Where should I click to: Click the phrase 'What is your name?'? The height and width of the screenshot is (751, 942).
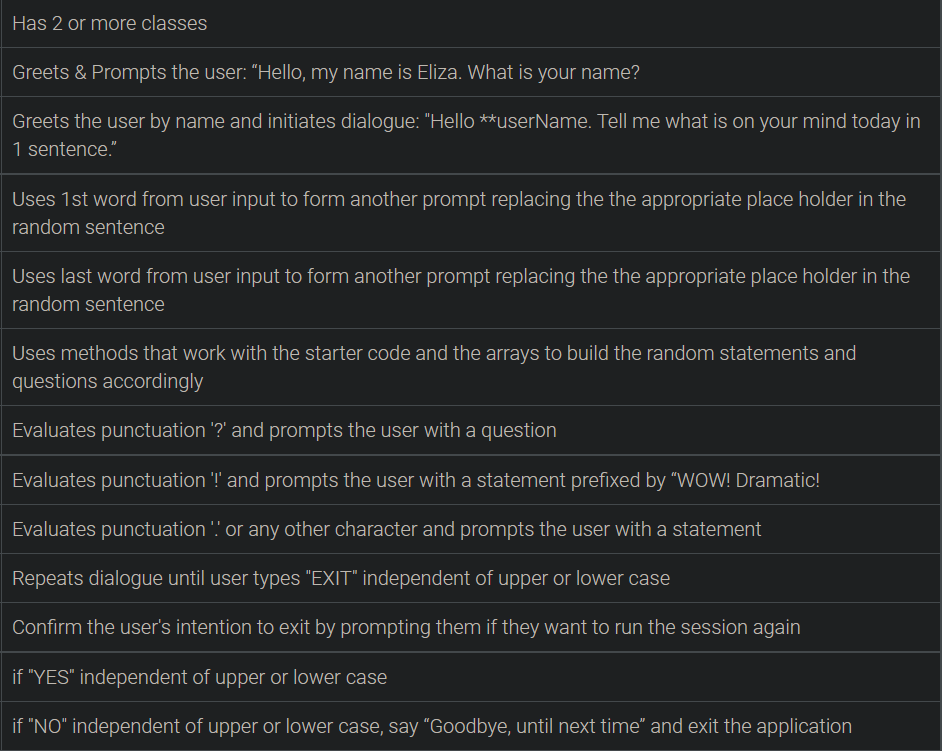point(553,73)
